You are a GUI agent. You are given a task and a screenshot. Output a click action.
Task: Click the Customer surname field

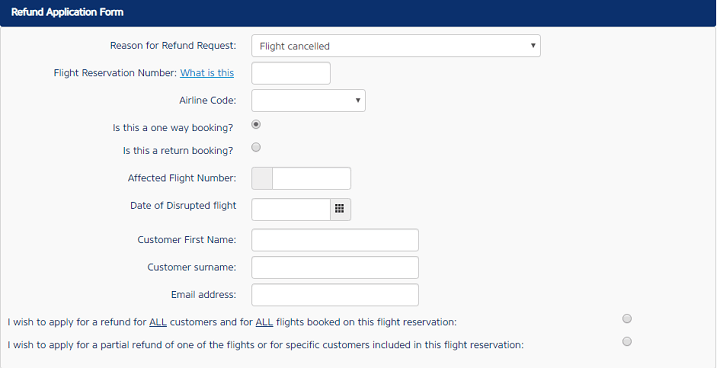click(x=335, y=267)
